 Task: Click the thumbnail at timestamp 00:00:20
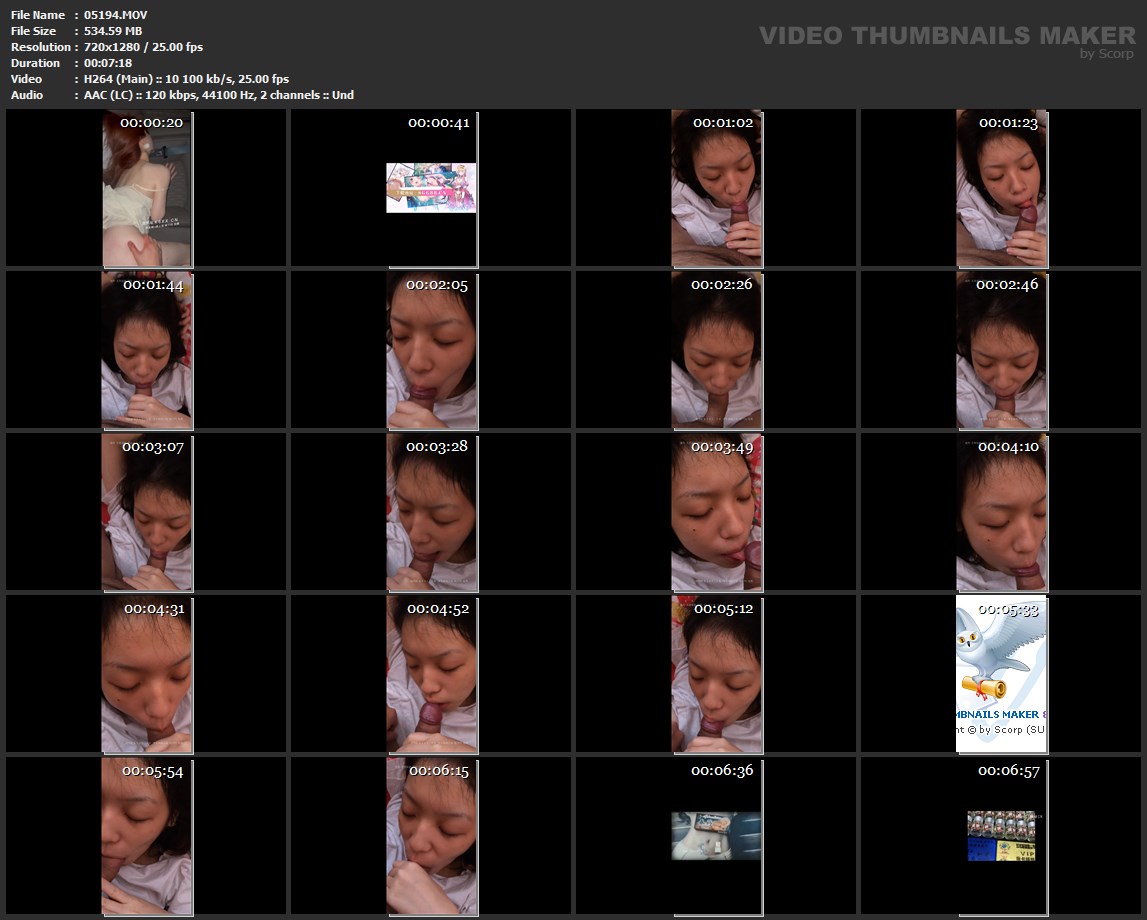[147, 190]
